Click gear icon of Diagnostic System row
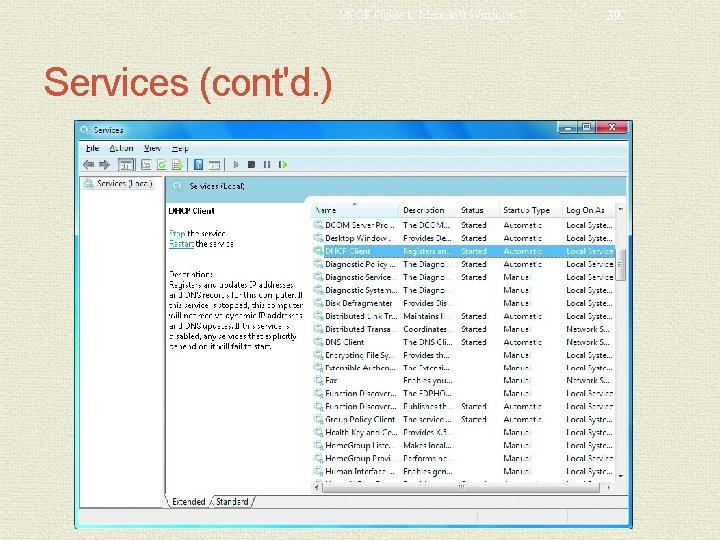This screenshot has height=540, width=720. tap(318, 290)
